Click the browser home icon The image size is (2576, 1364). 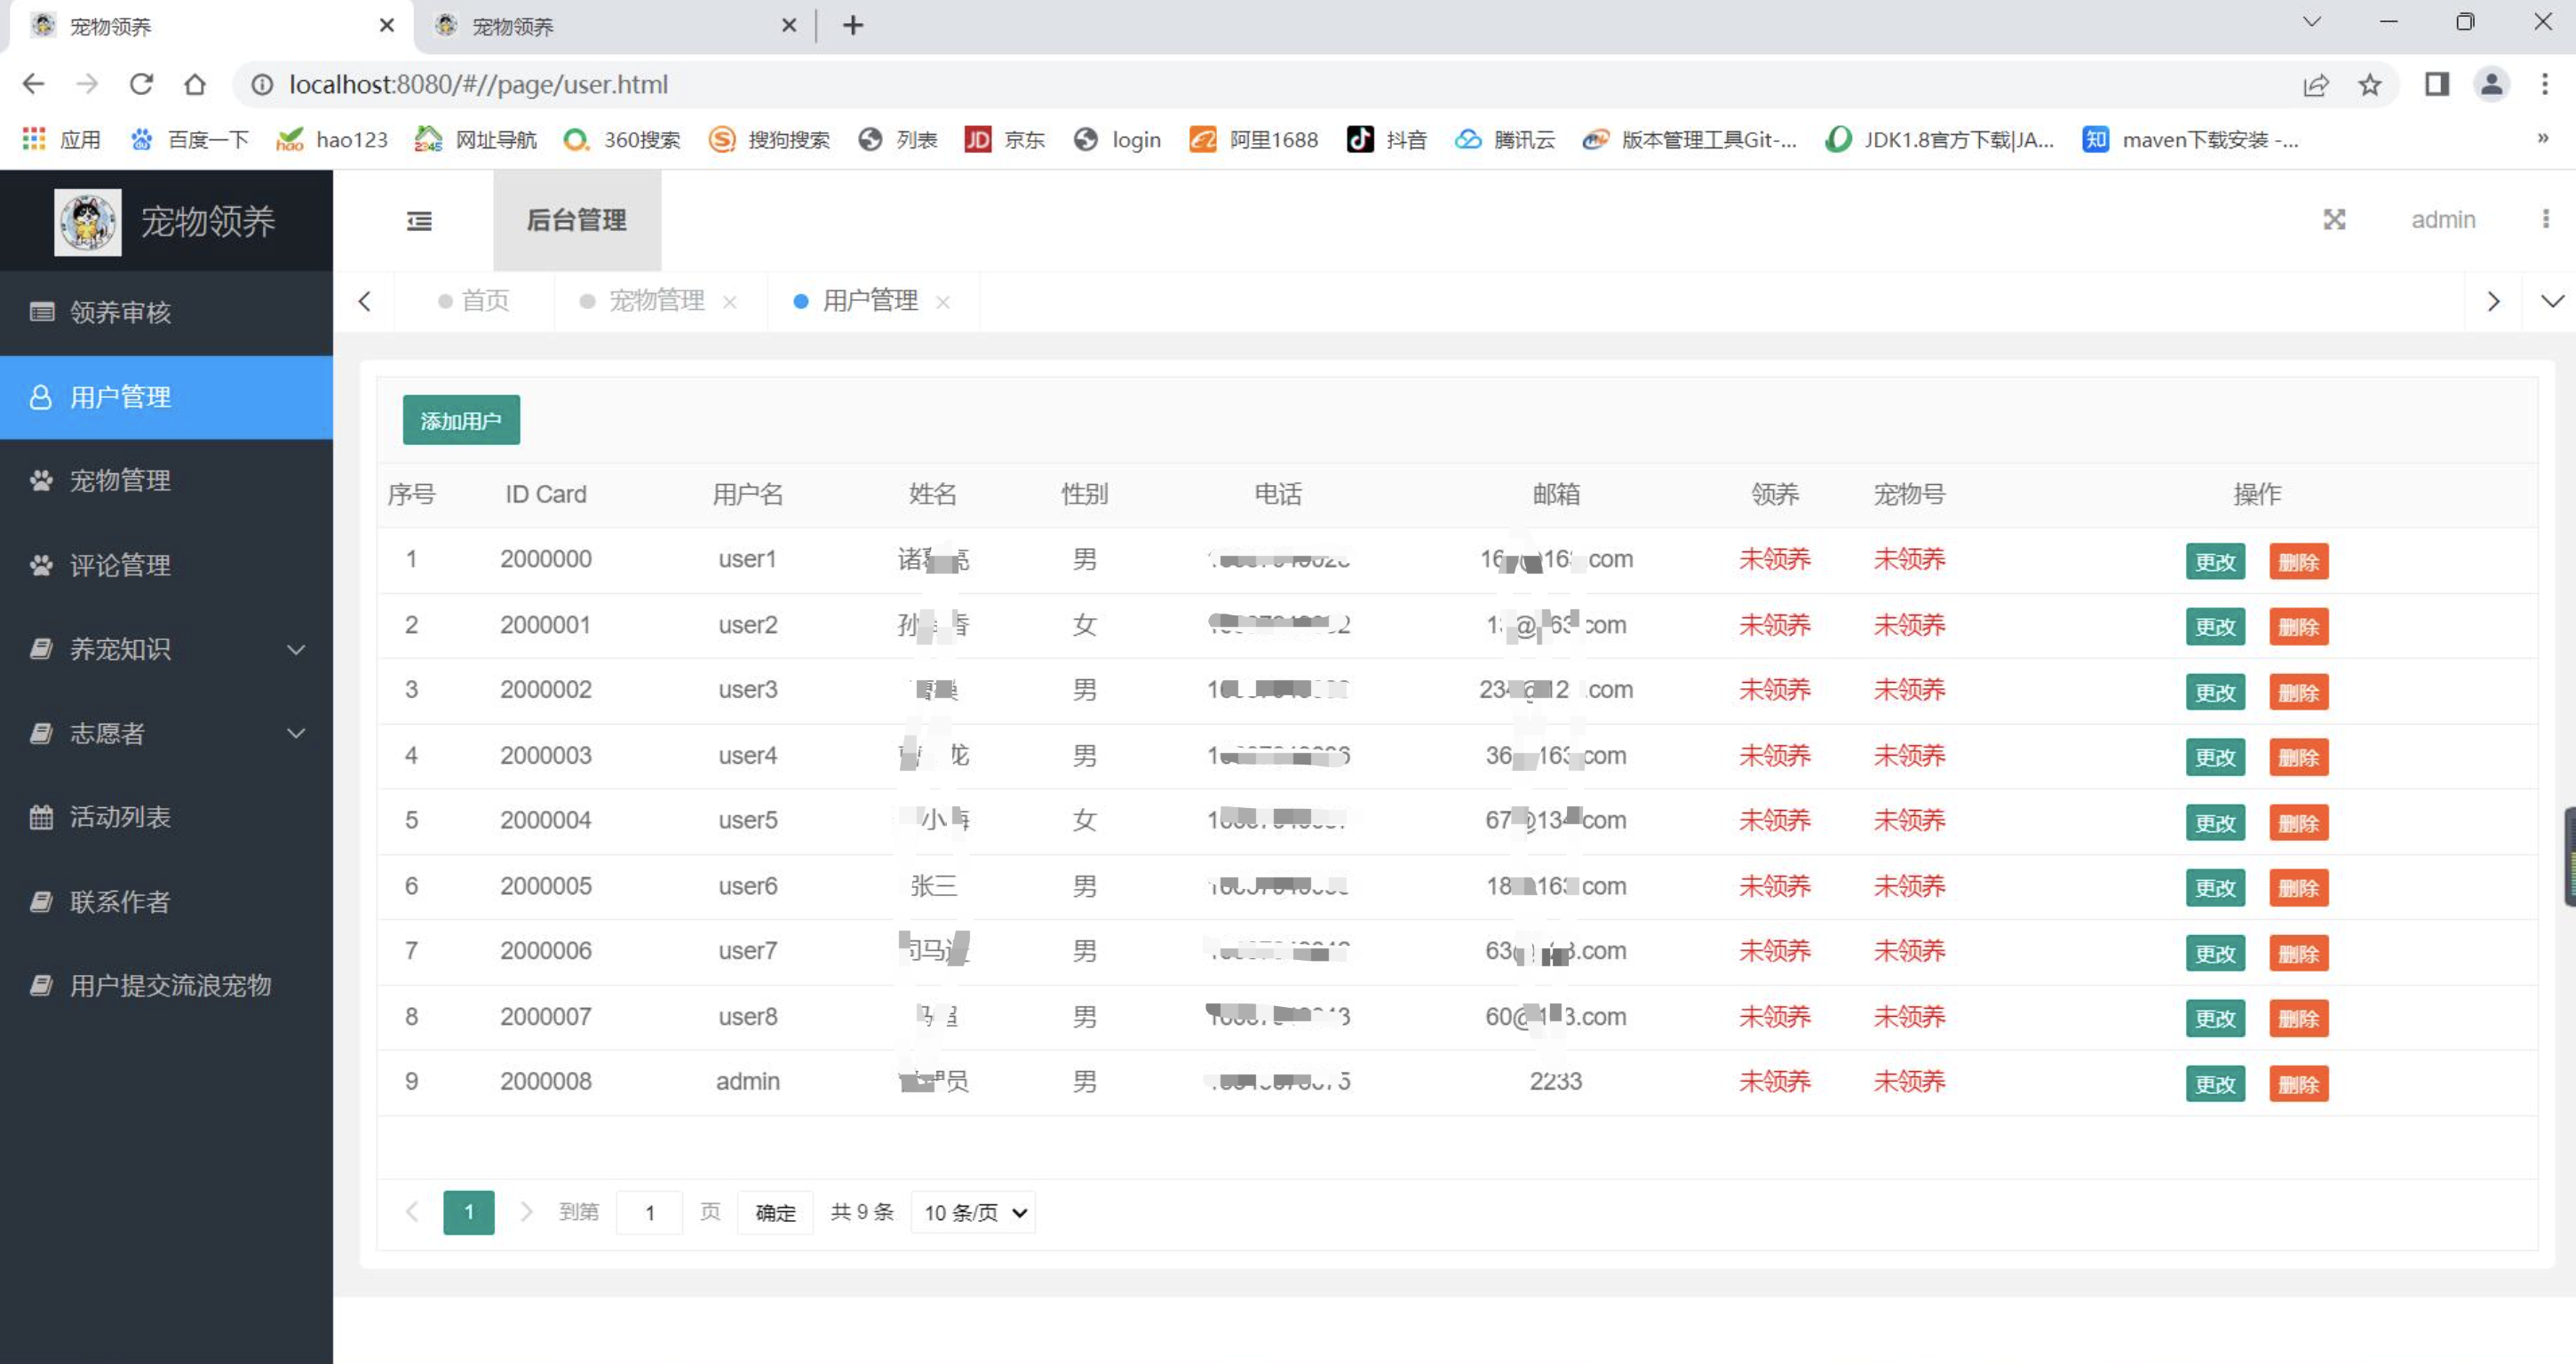tap(195, 84)
